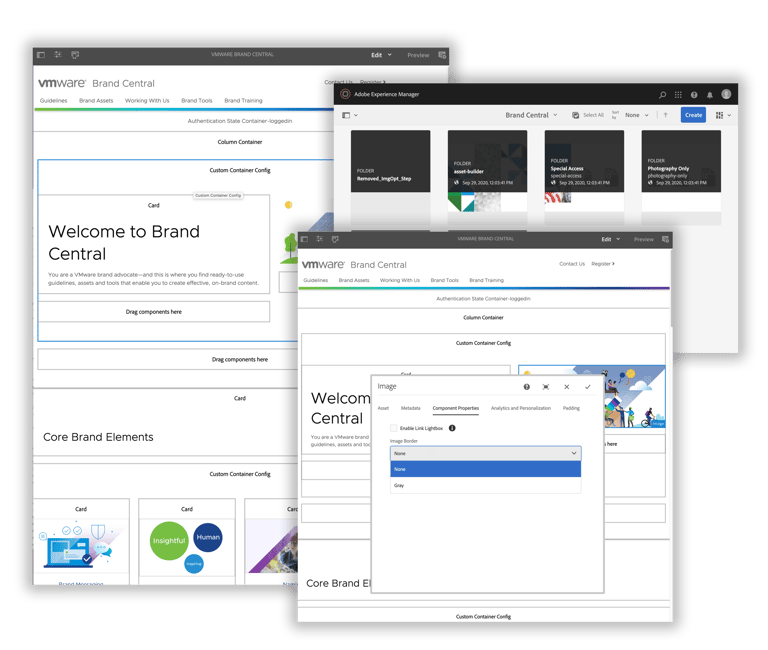
Task: Open Brand Assets menu in back Brand Central page
Action: 96,100
